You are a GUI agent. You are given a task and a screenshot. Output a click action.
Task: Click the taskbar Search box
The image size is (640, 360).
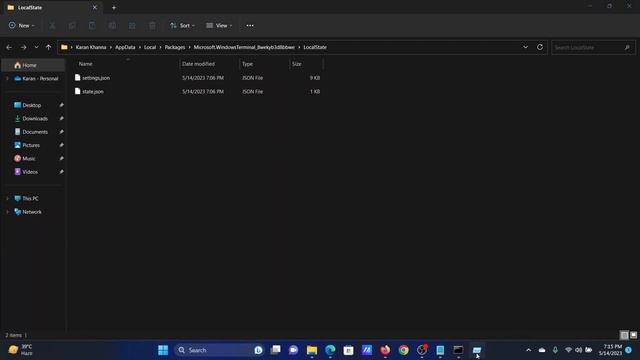(218, 350)
